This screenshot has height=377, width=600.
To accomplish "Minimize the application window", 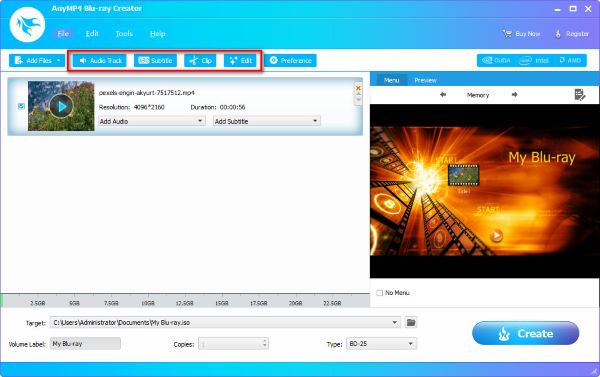I will 558,9.
